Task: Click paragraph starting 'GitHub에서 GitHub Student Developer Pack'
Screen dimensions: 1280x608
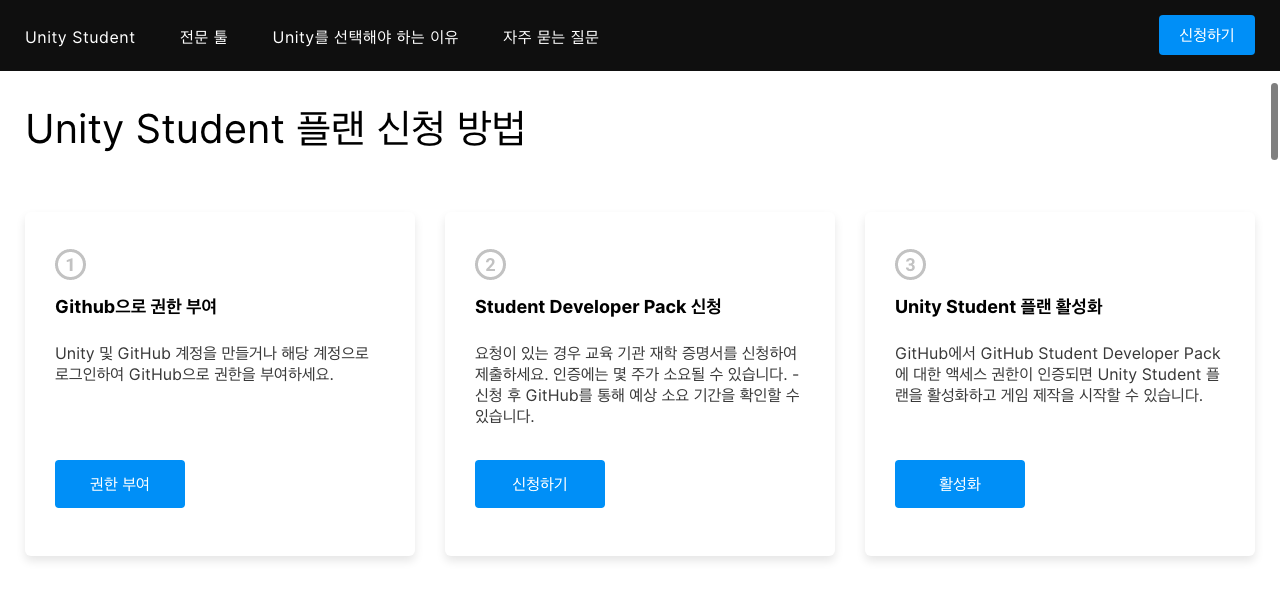Action: [x=1058, y=375]
